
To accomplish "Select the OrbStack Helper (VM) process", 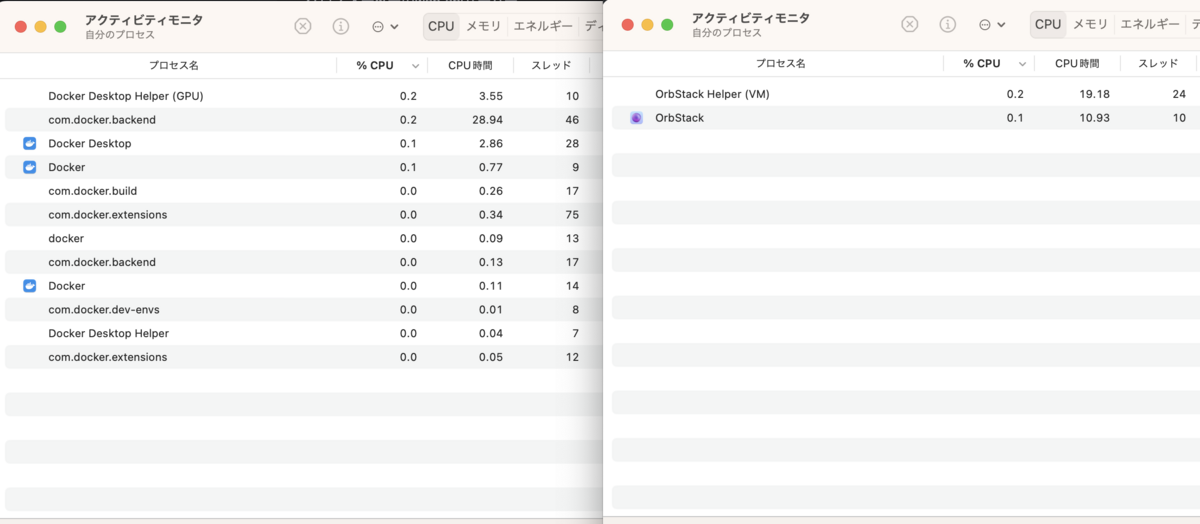I will (712, 94).
